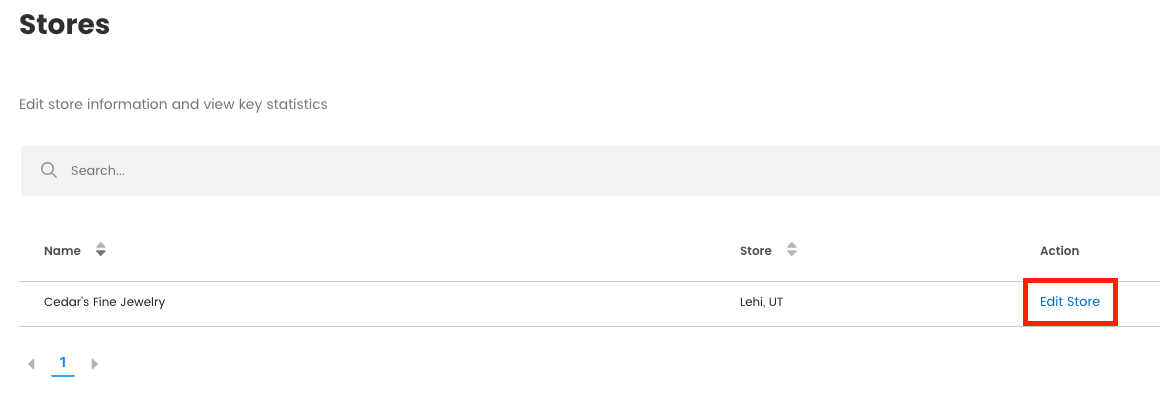Click the Action column header

[x=1059, y=251]
